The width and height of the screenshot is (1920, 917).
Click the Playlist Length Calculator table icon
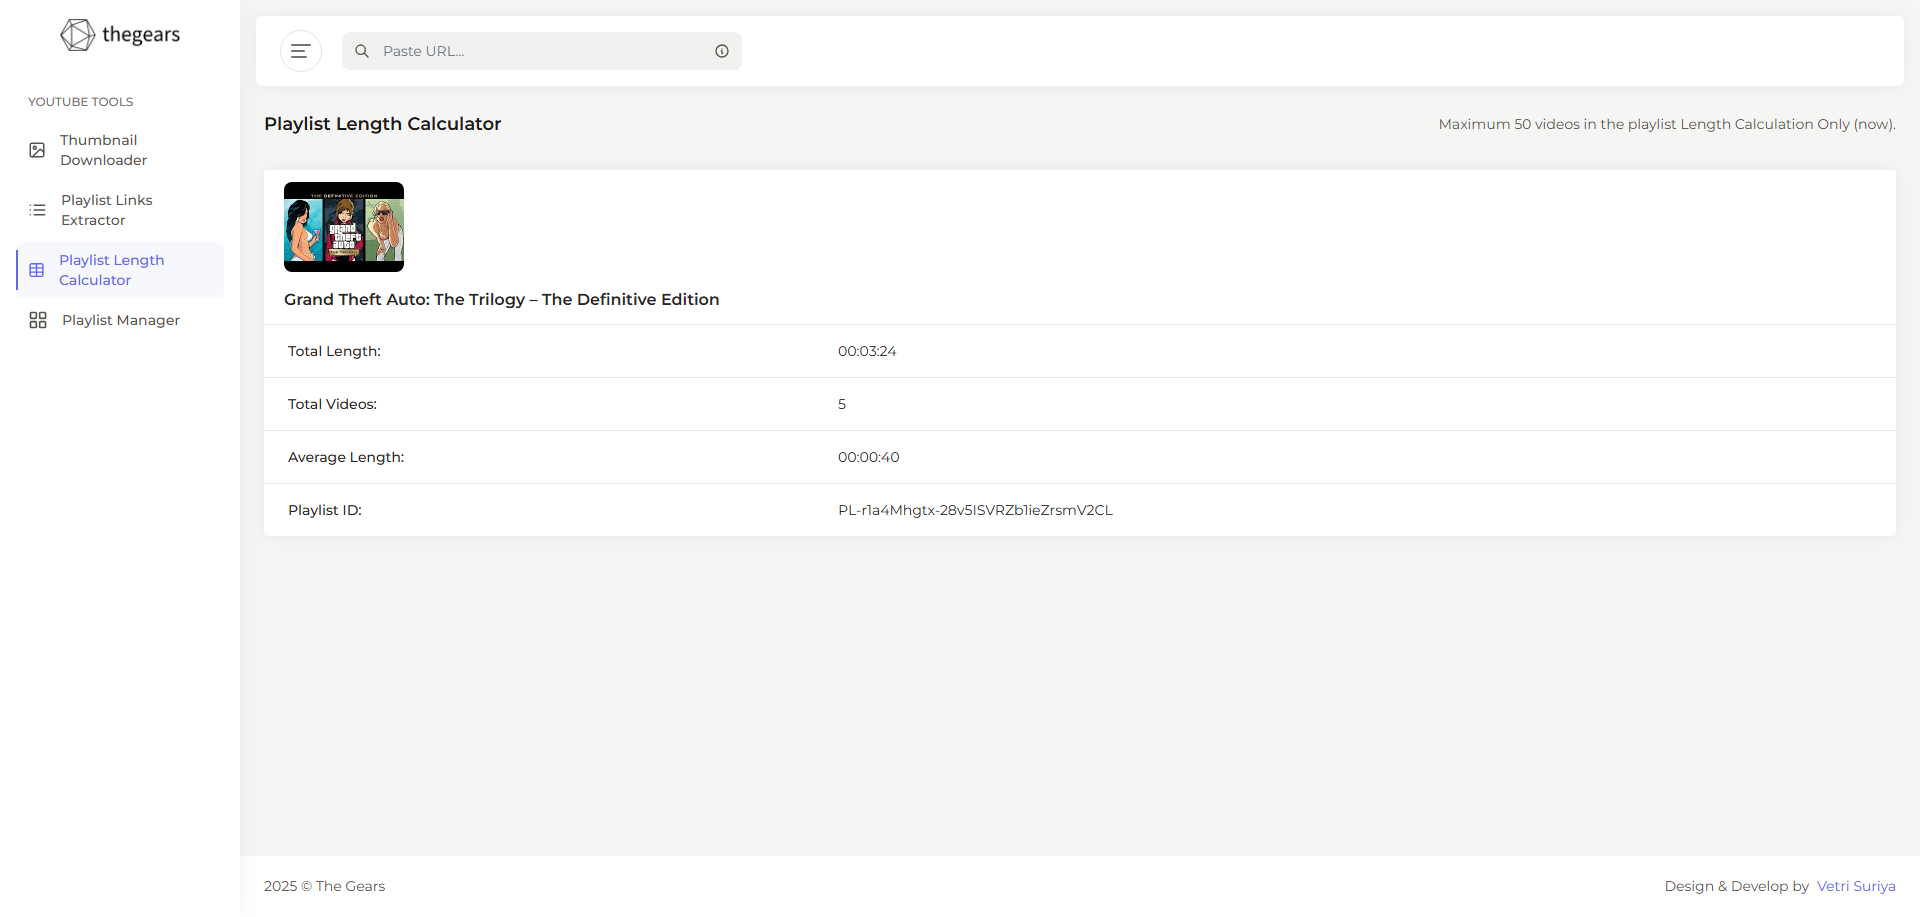(37, 270)
